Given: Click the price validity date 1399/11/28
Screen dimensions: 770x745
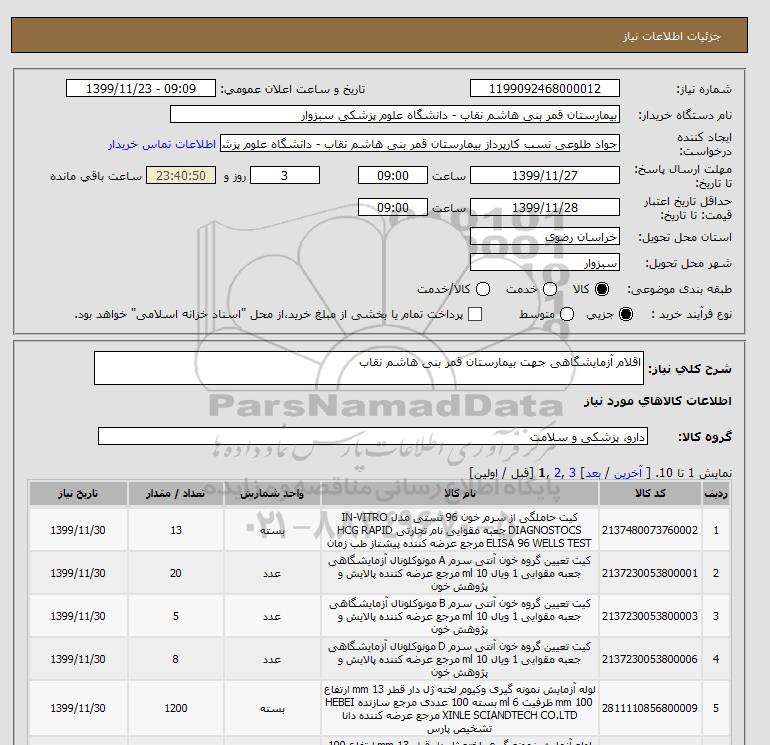Looking at the screenshot, I should 545,207.
